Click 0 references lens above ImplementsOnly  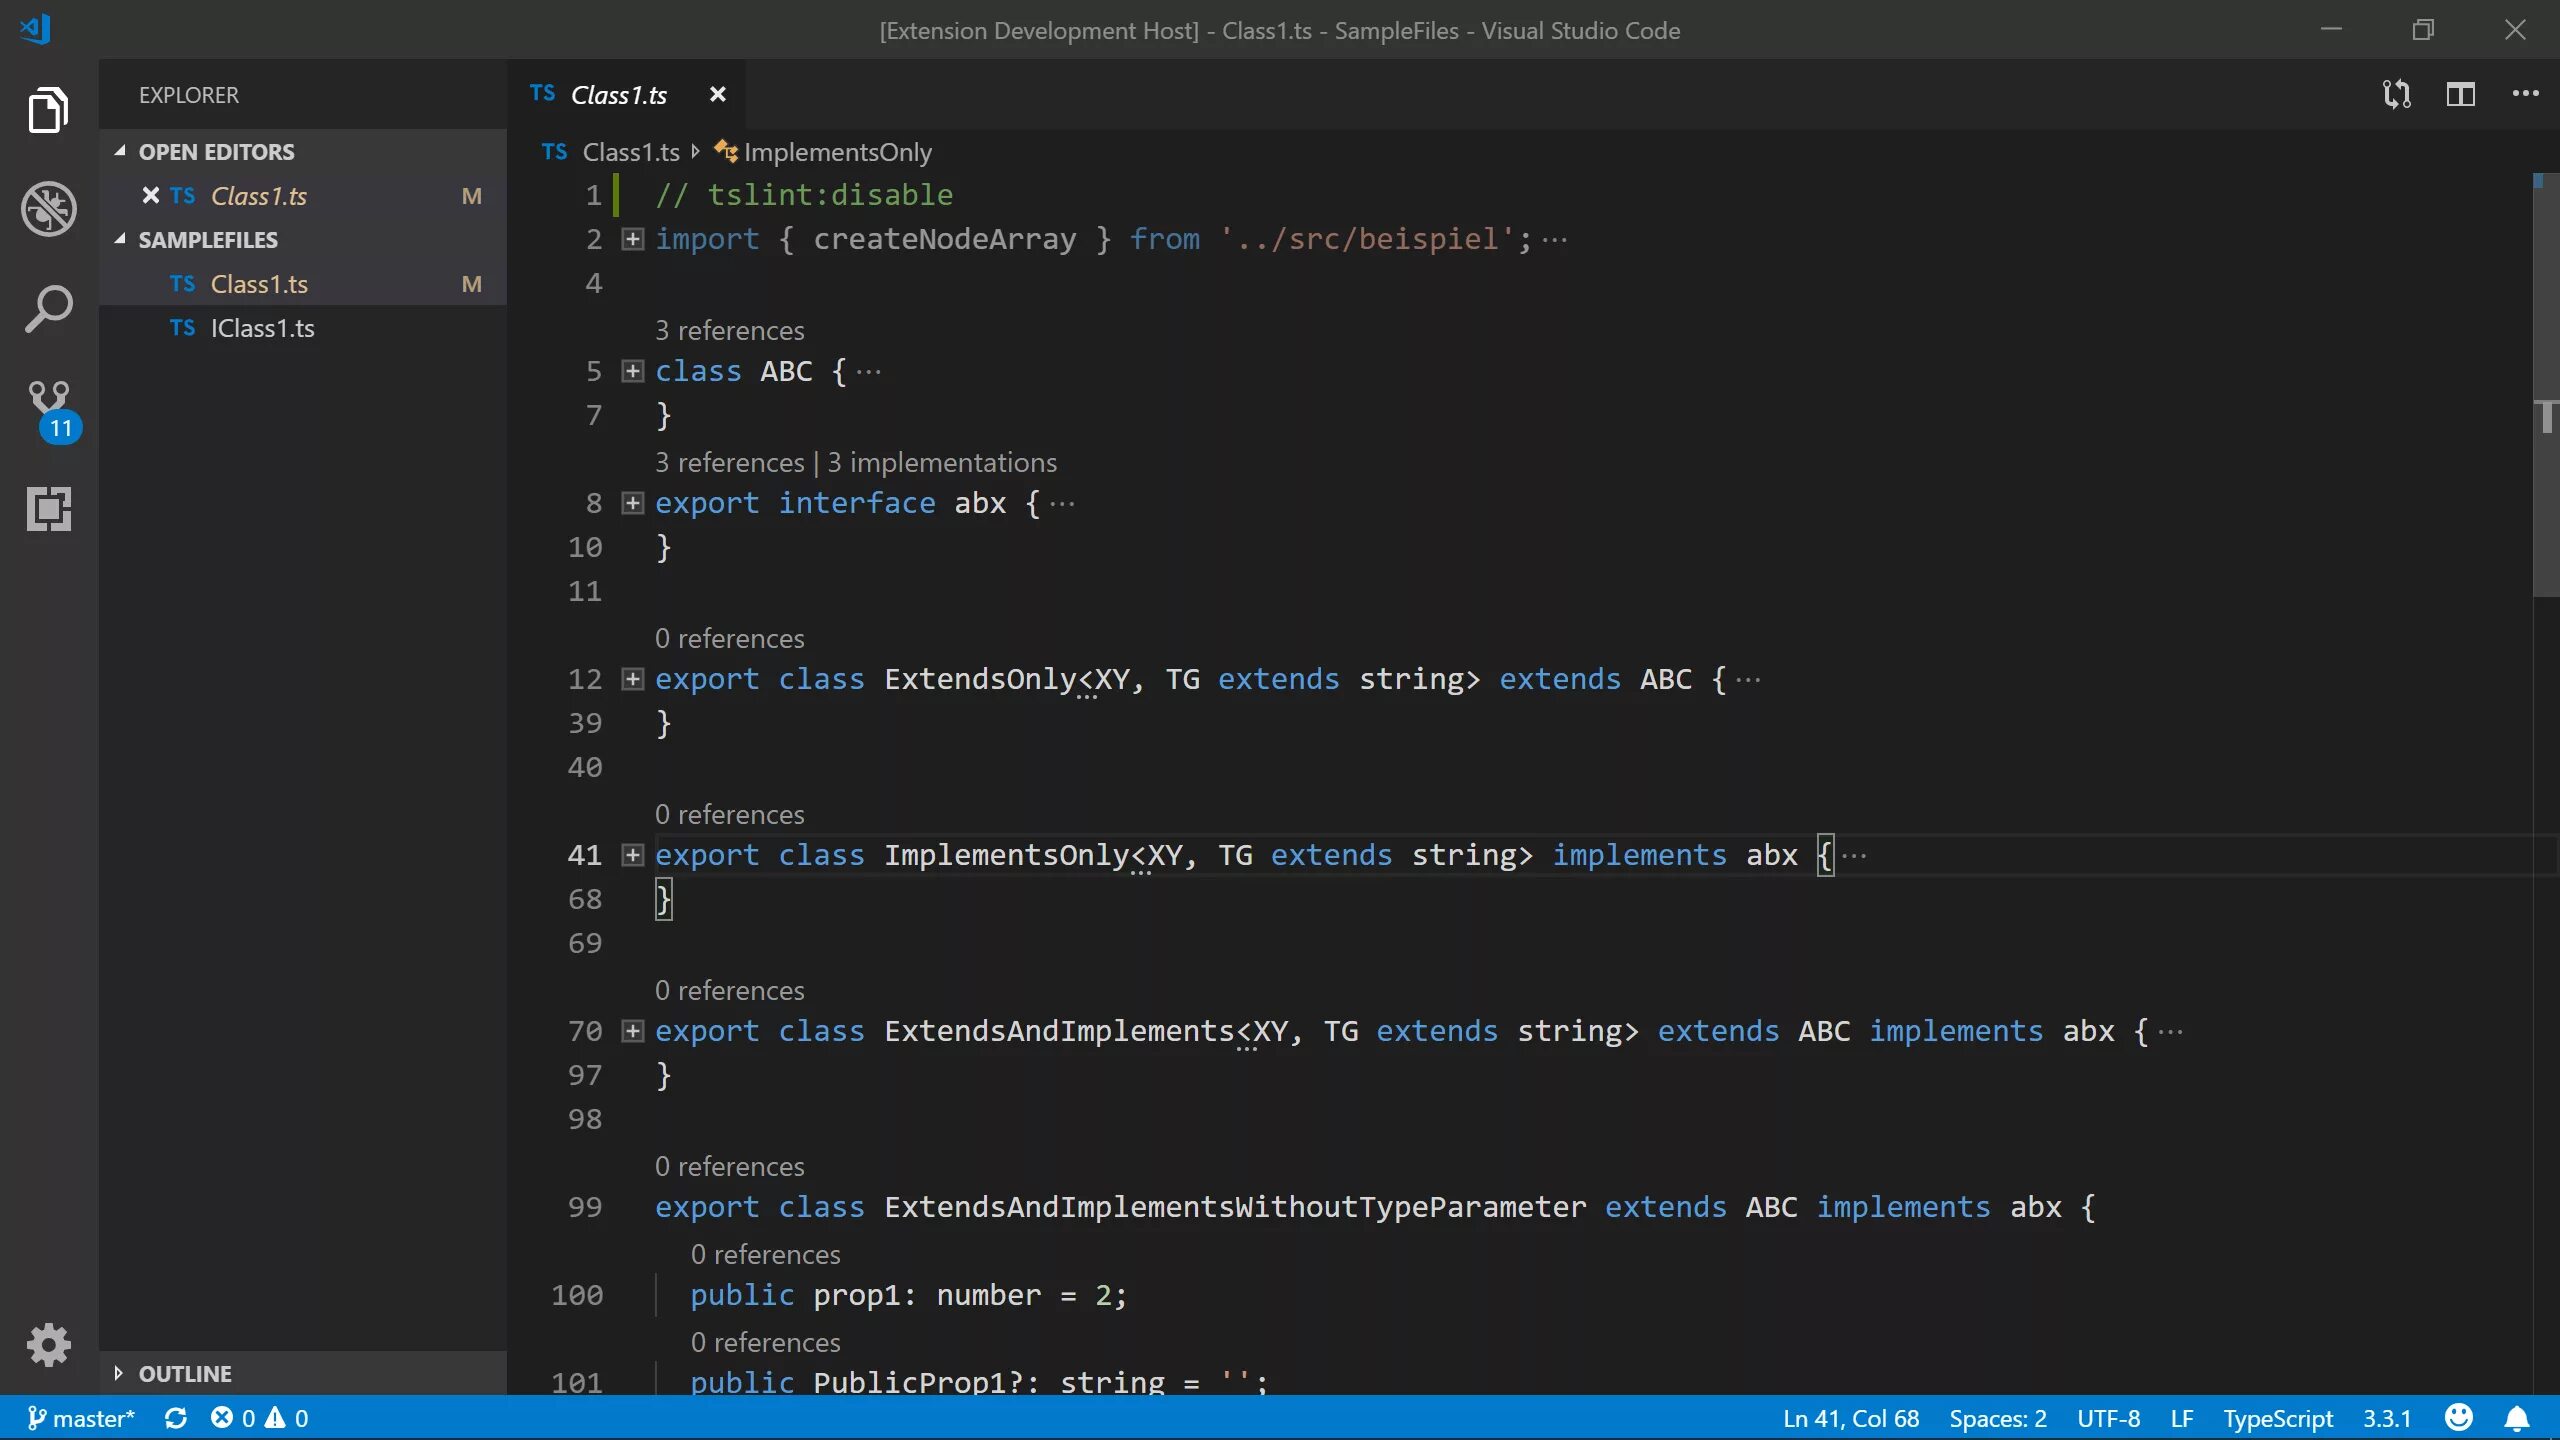coord(729,814)
